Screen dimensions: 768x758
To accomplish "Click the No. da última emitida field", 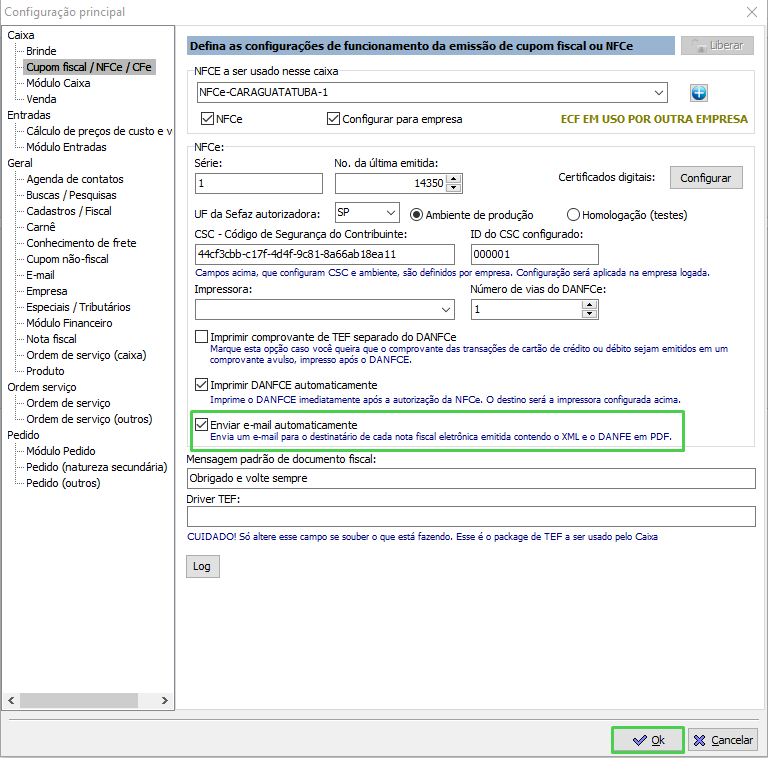I will coord(391,183).
